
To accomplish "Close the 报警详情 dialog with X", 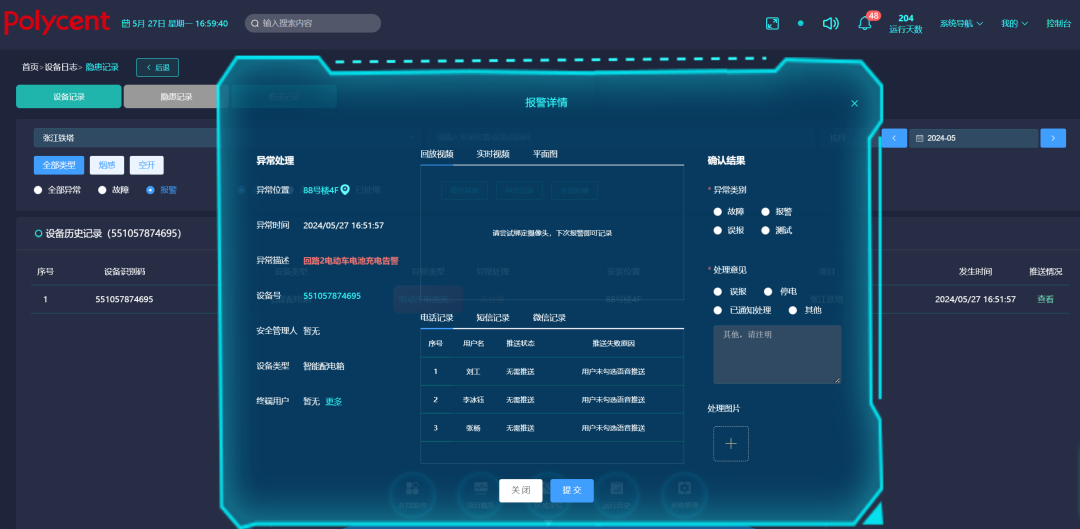I will pos(854,103).
